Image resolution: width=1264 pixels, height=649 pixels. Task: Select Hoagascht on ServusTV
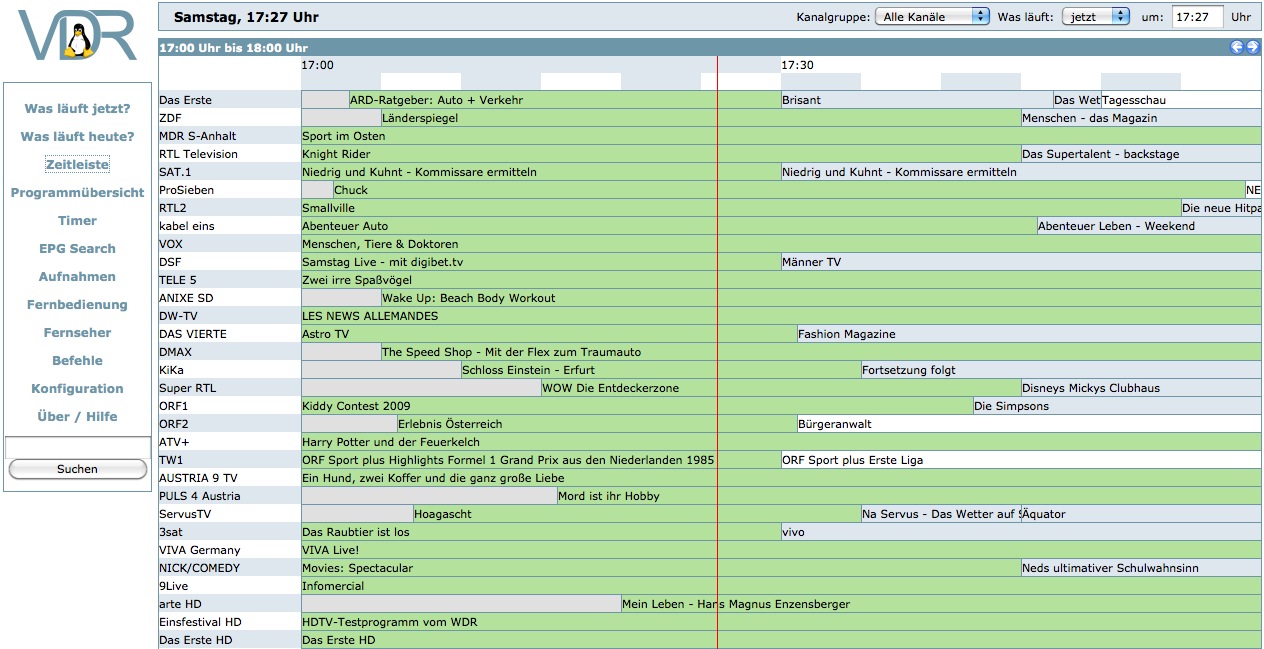point(637,514)
